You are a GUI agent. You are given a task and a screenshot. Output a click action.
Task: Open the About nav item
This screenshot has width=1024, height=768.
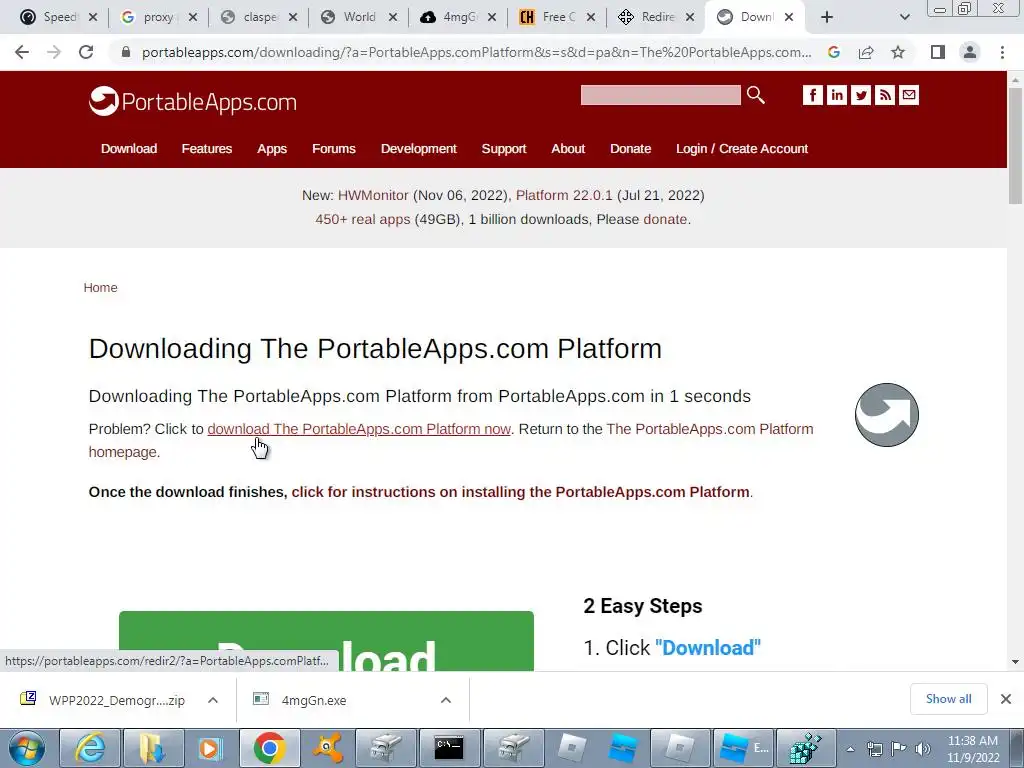click(568, 149)
